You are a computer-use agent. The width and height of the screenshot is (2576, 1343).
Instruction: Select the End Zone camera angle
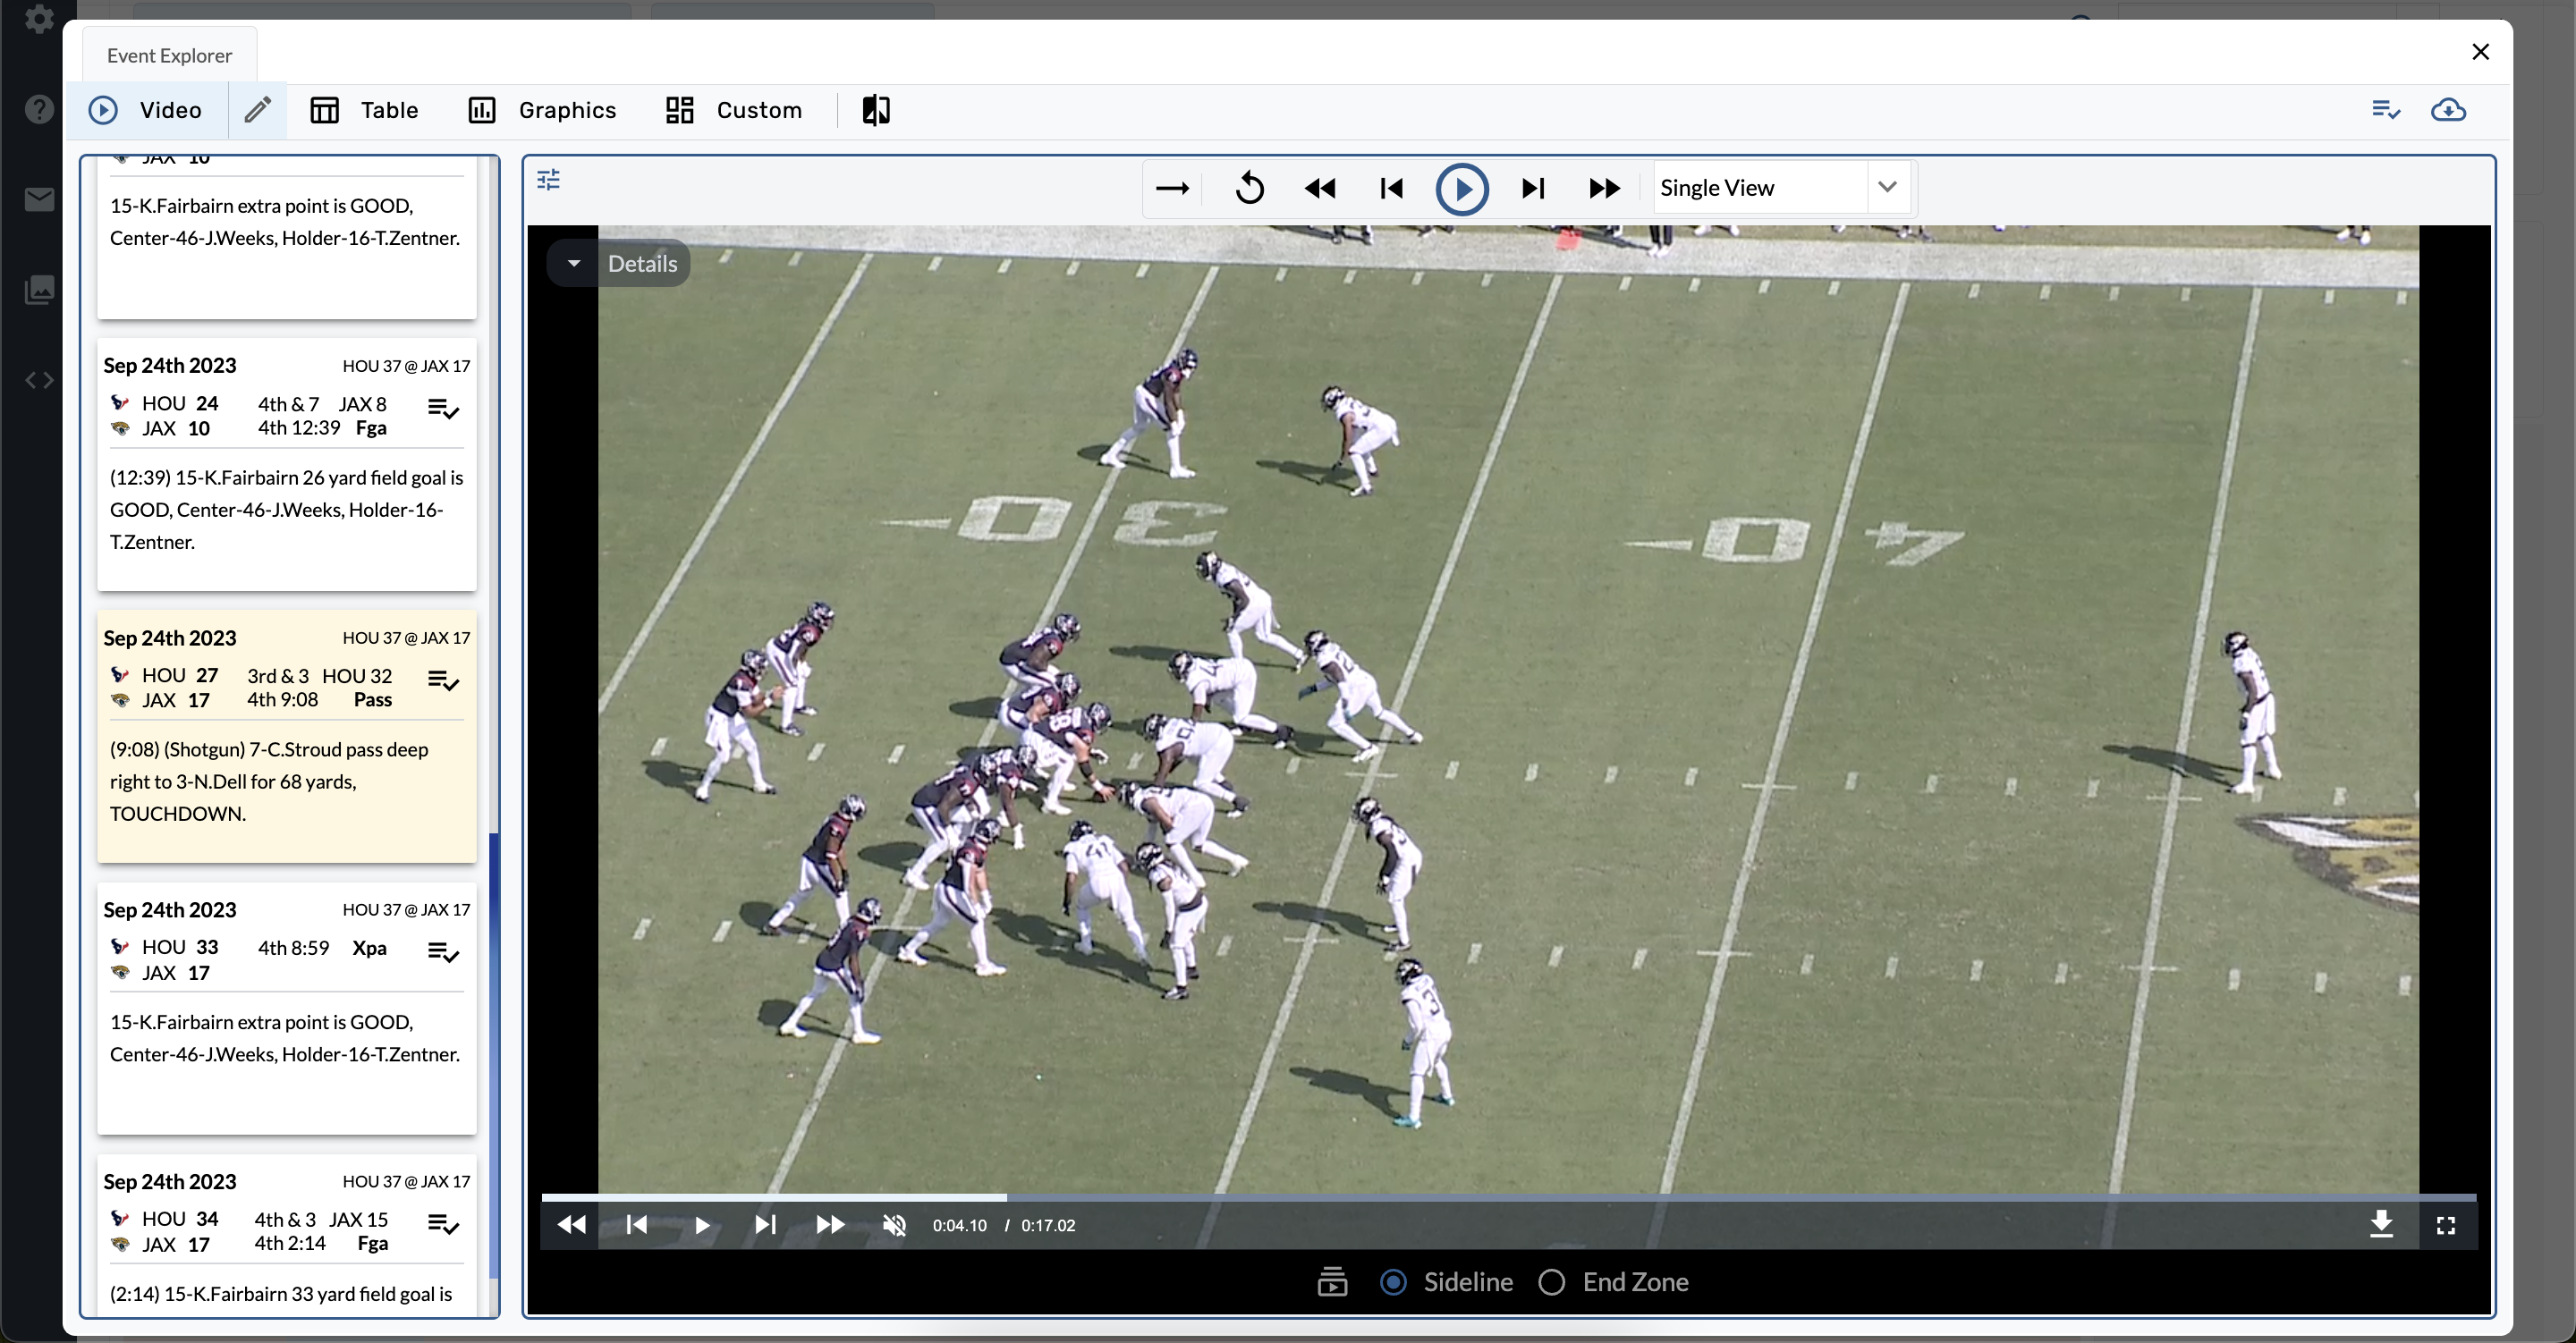(1552, 1282)
